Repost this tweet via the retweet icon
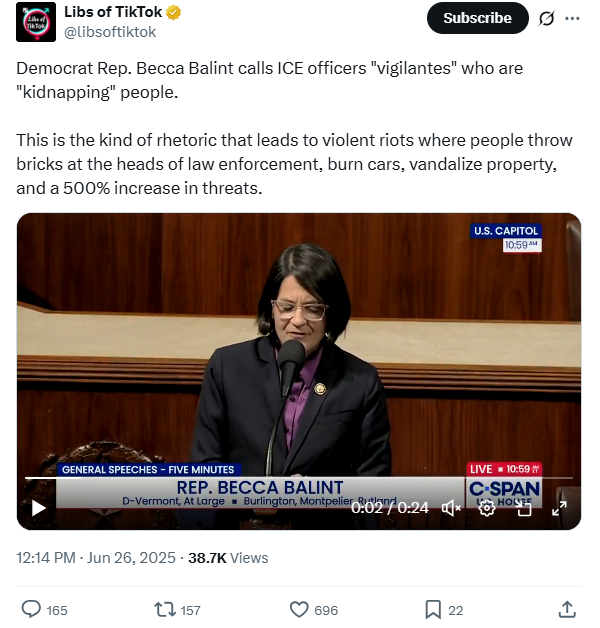The height and width of the screenshot is (628, 600). coord(165,609)
